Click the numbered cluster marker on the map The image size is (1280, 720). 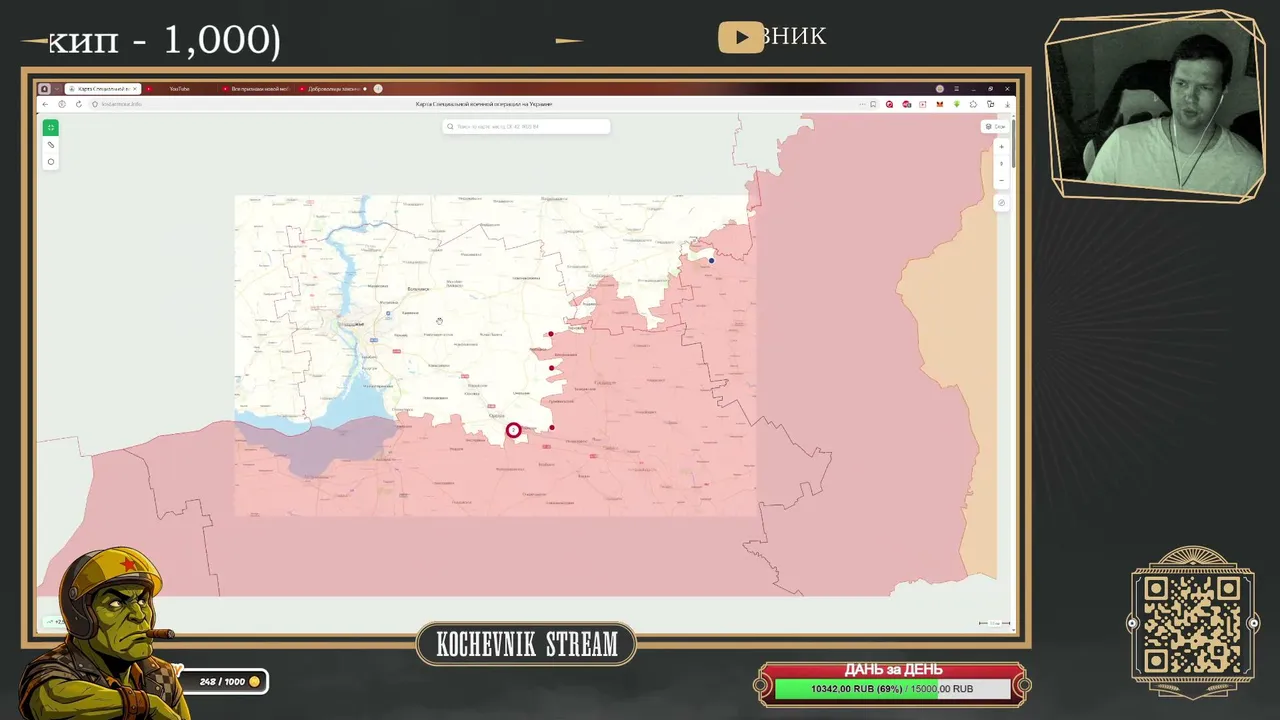[x=513, y=430]
